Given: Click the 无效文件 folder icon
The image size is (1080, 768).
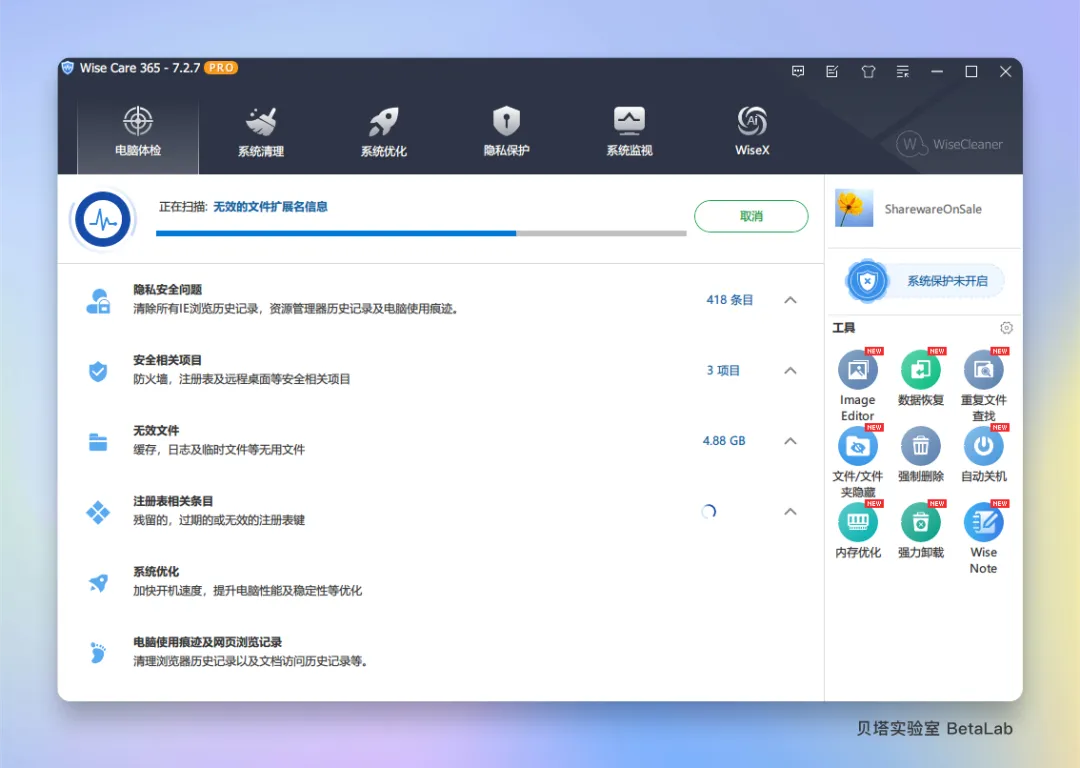Looking at the screenshot, I should point(98,442).
